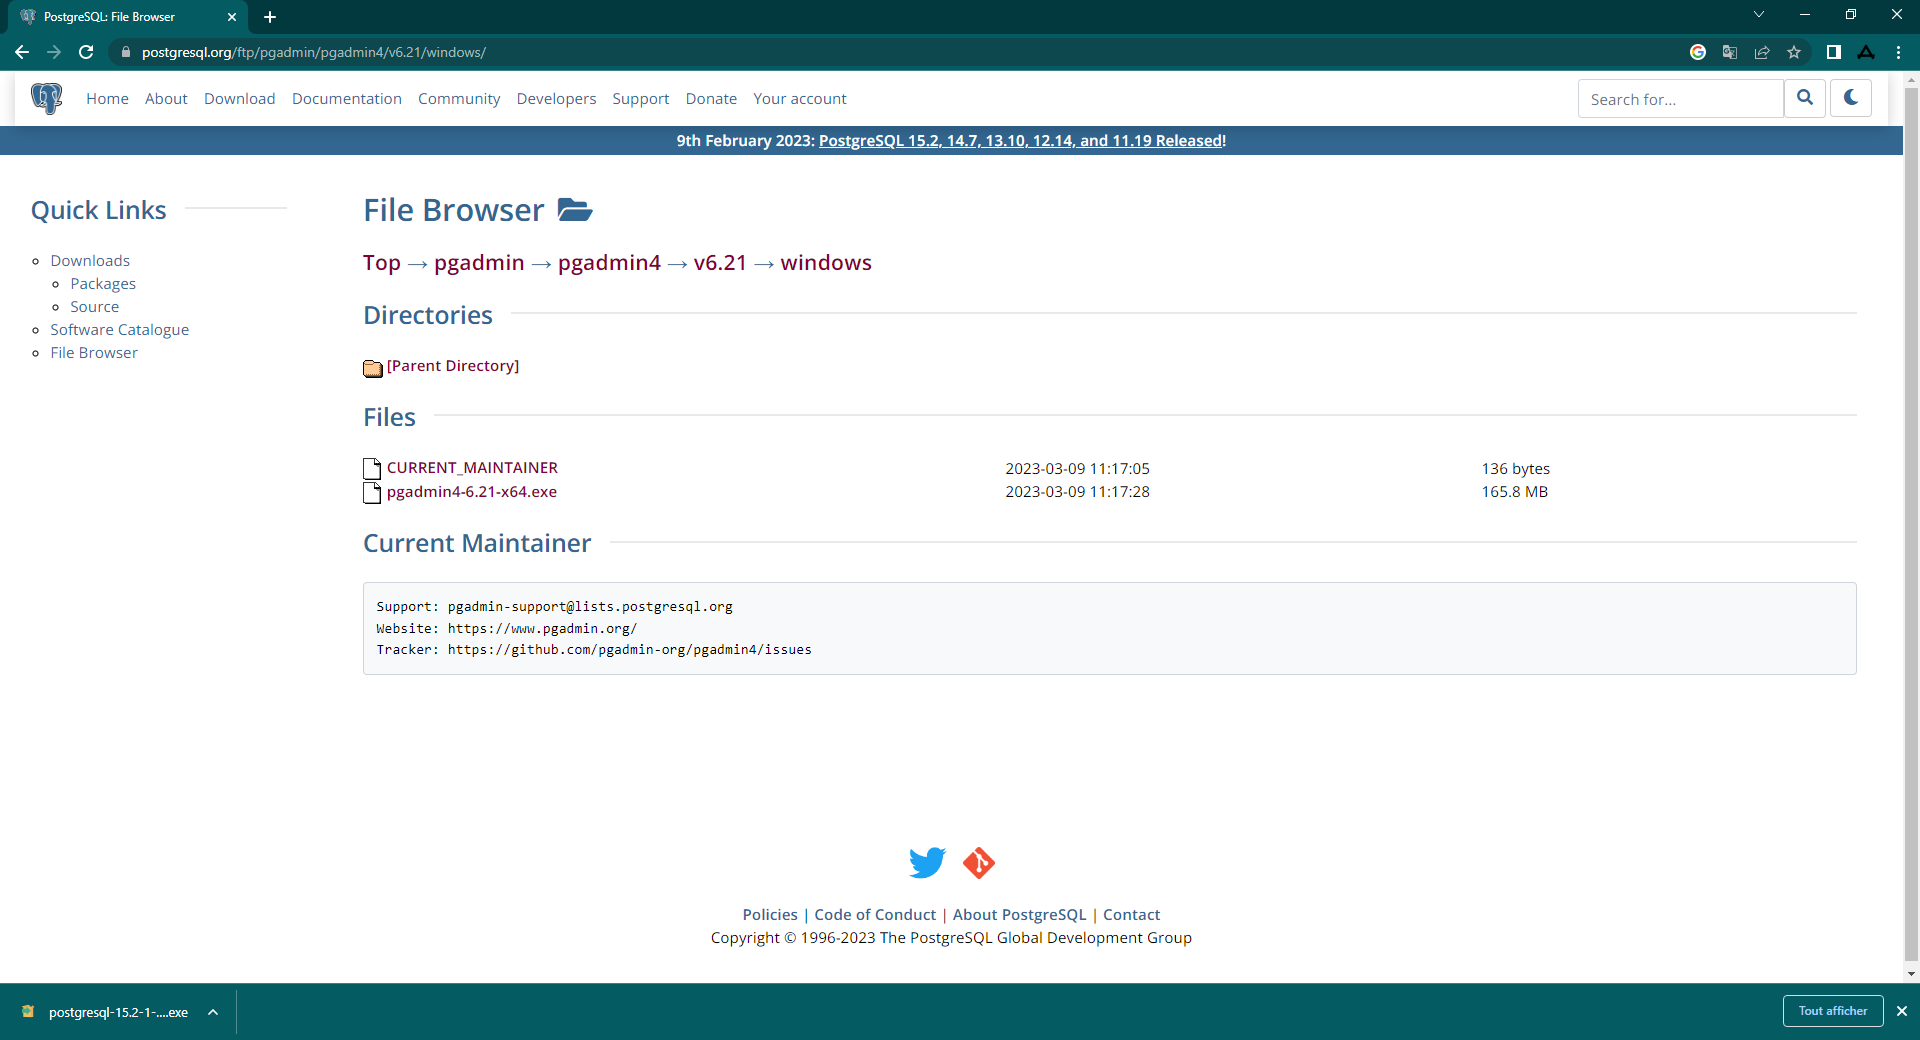Click the pgadmin-support email text
The image size is (1920, 1040).
[x=590, y=606]
